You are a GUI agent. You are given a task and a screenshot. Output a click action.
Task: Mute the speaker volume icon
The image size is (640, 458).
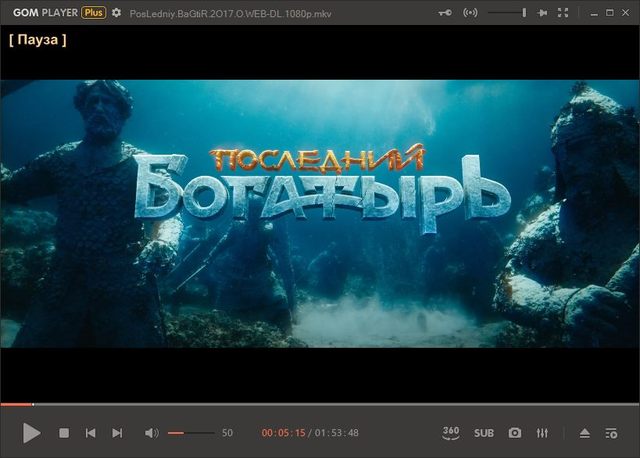coord(151,433)
